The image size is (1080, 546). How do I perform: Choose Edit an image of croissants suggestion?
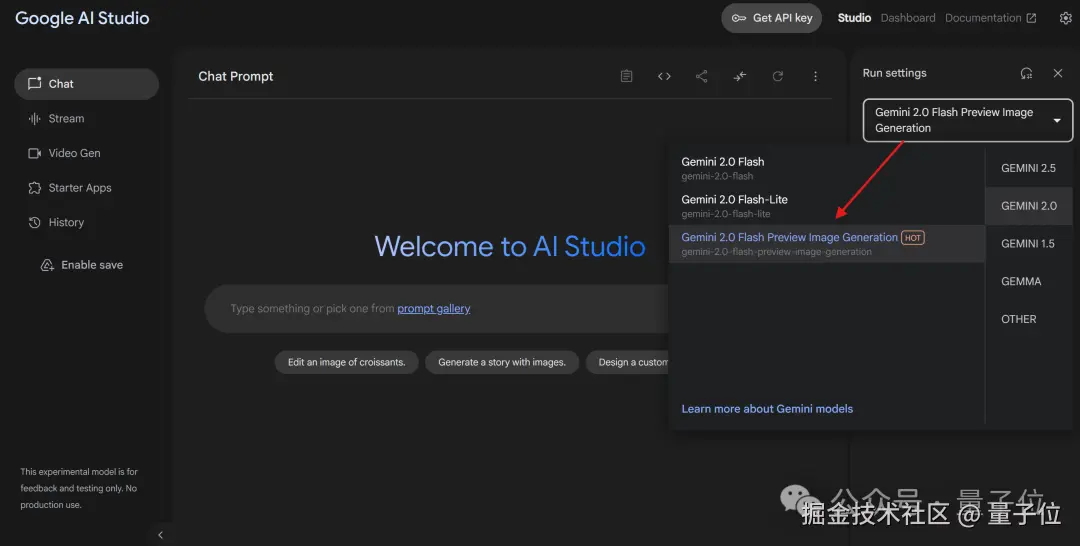[x=346, y=362]
